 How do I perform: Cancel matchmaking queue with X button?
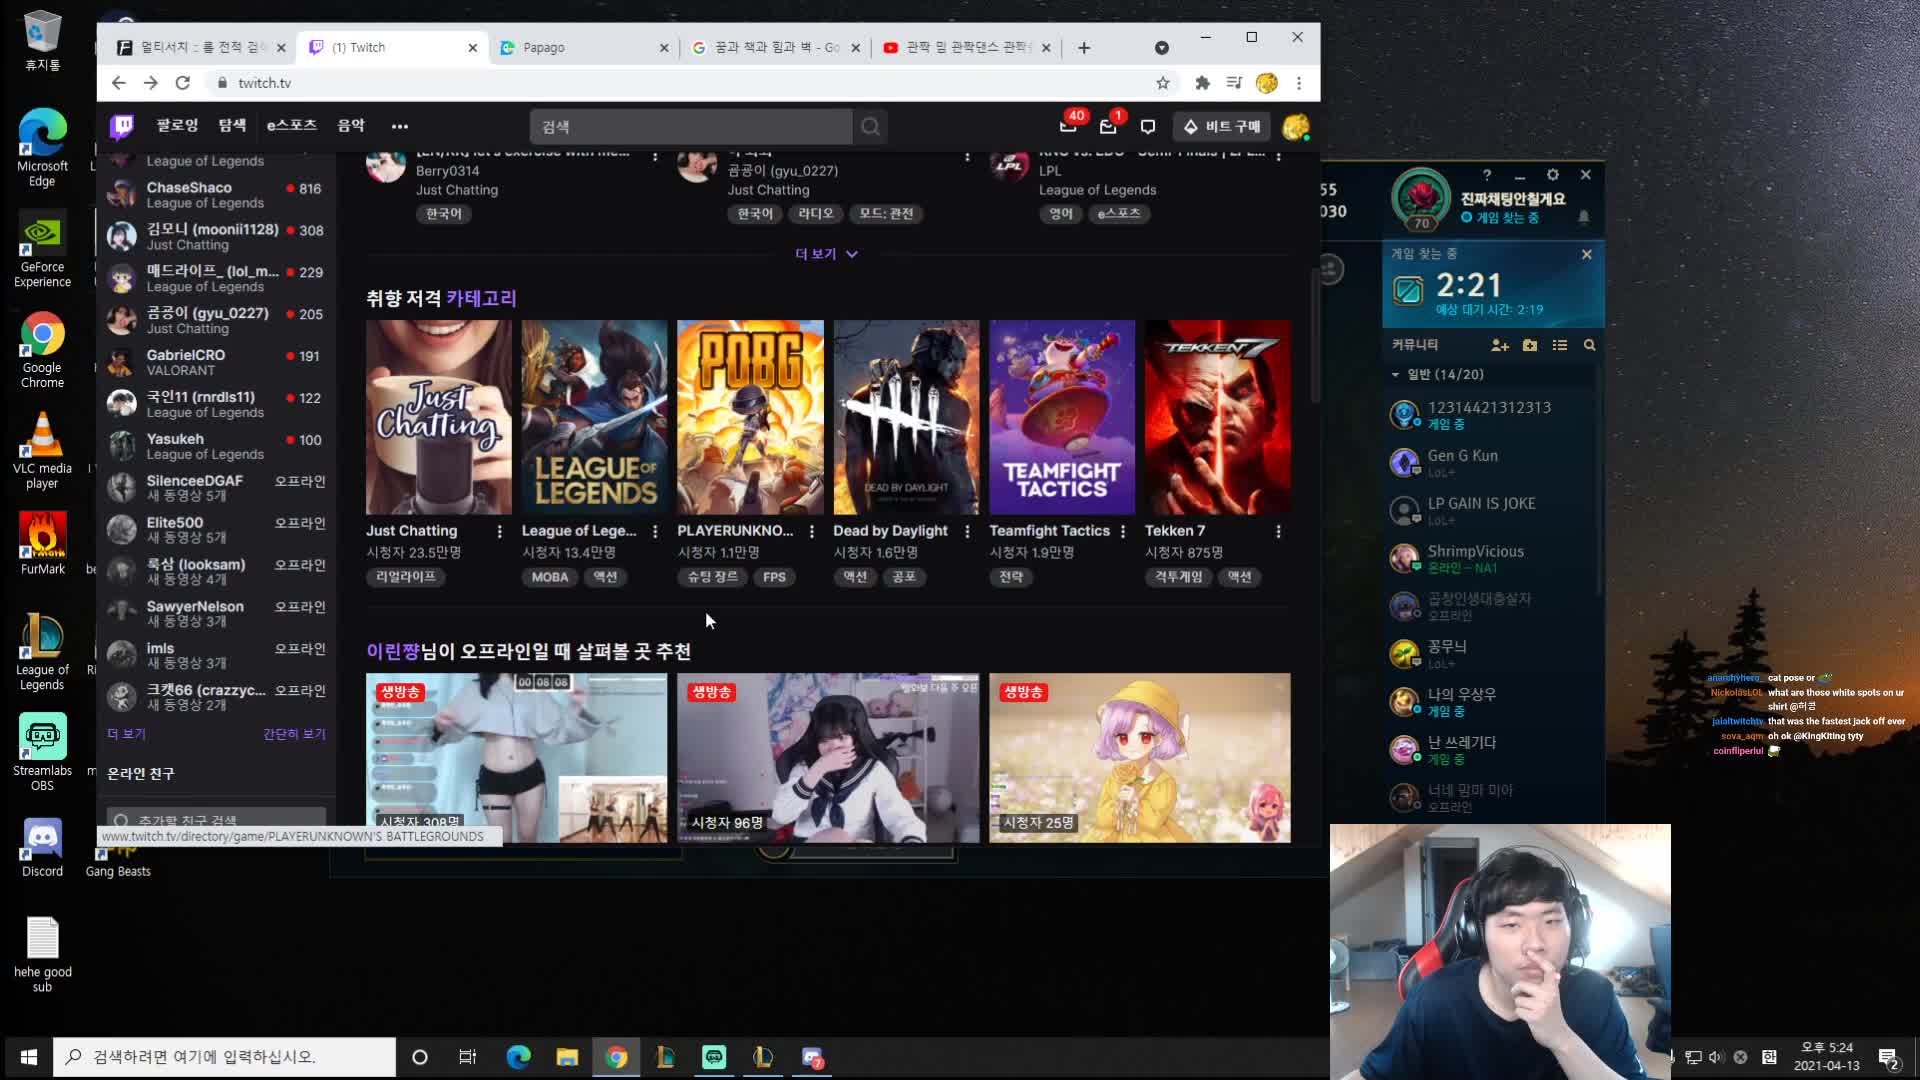click(x=1587, y=254)
